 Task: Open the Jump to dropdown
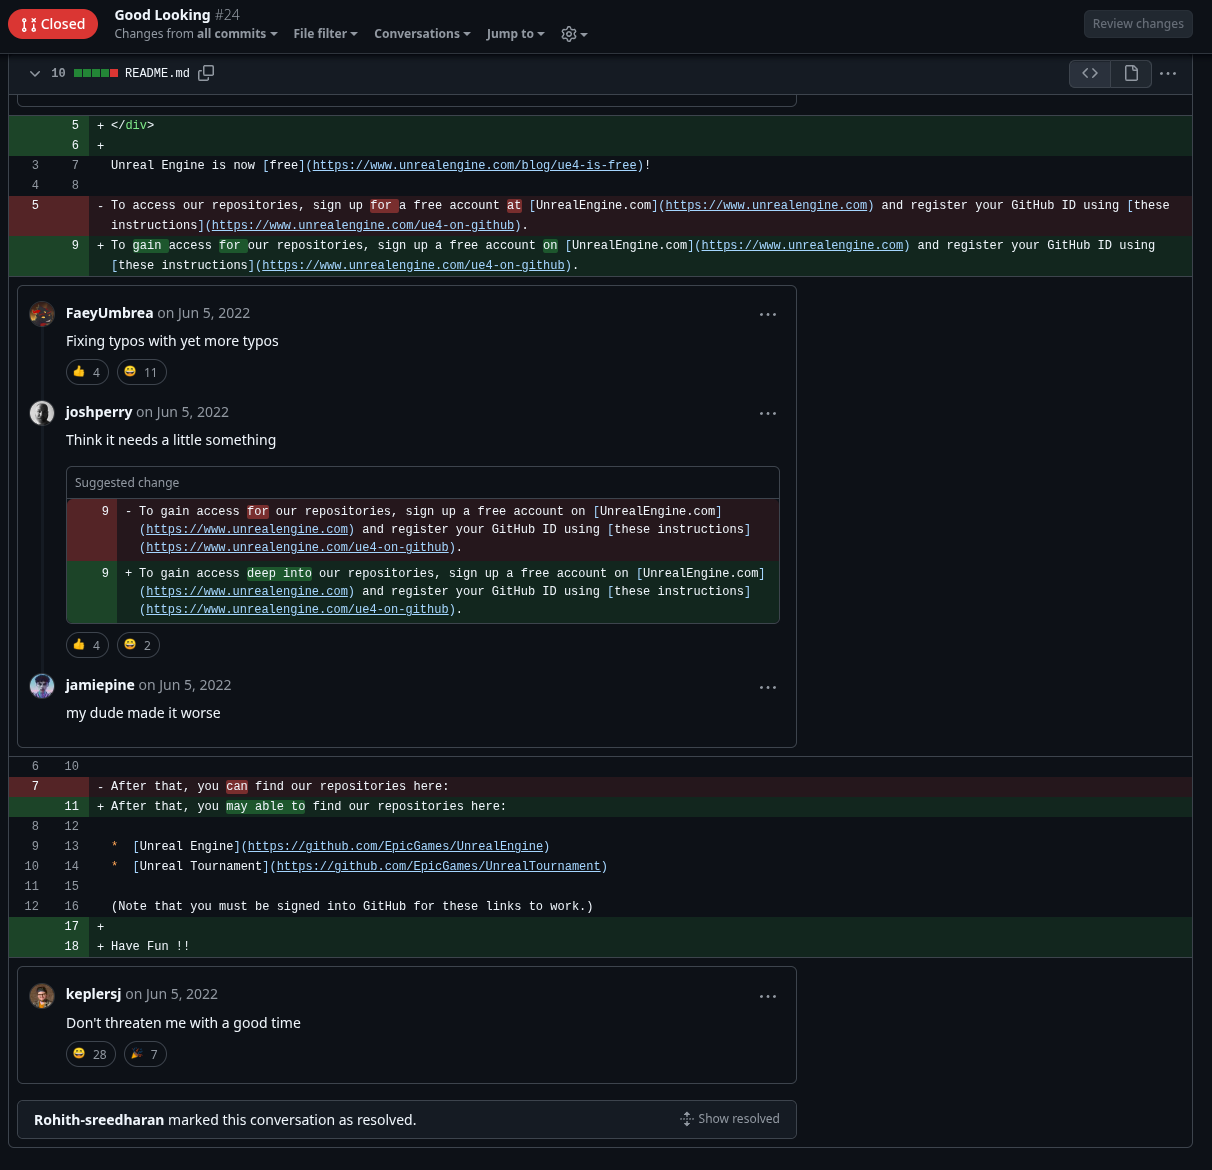tap(515, 34)
